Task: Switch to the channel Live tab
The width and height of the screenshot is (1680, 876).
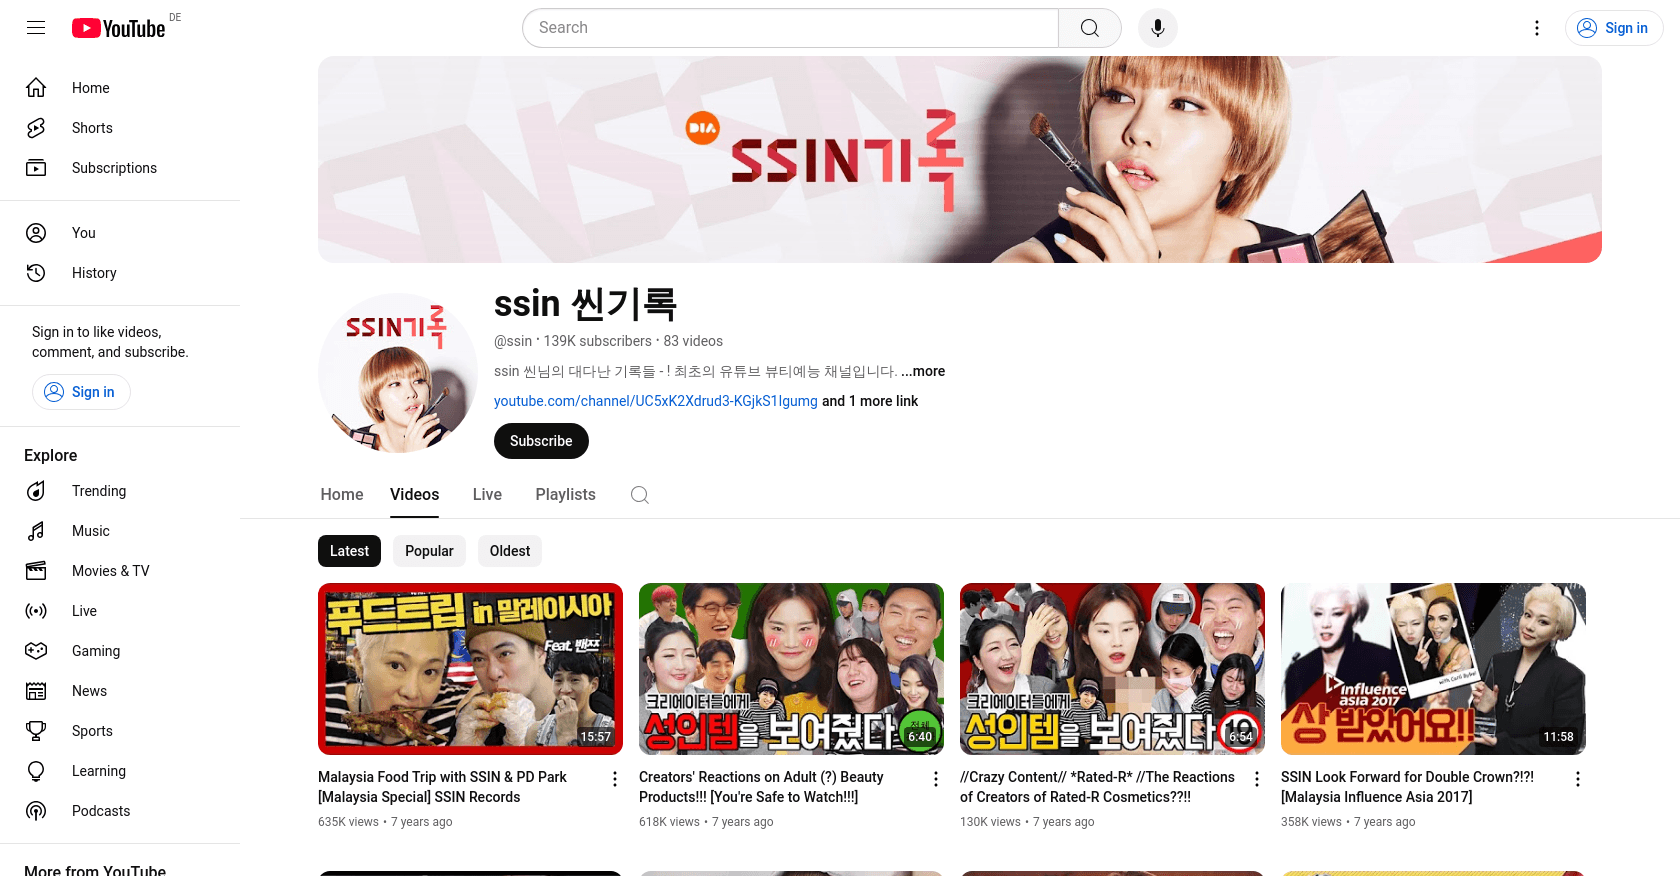Action: click(487, 495)
